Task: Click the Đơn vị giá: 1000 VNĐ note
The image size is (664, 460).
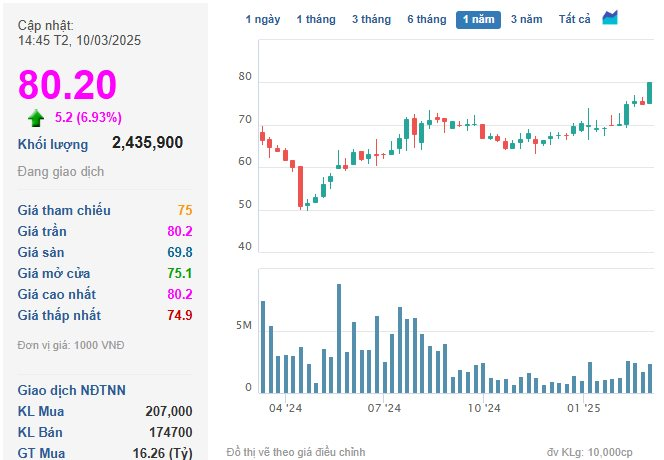Action: click(71, 345)
